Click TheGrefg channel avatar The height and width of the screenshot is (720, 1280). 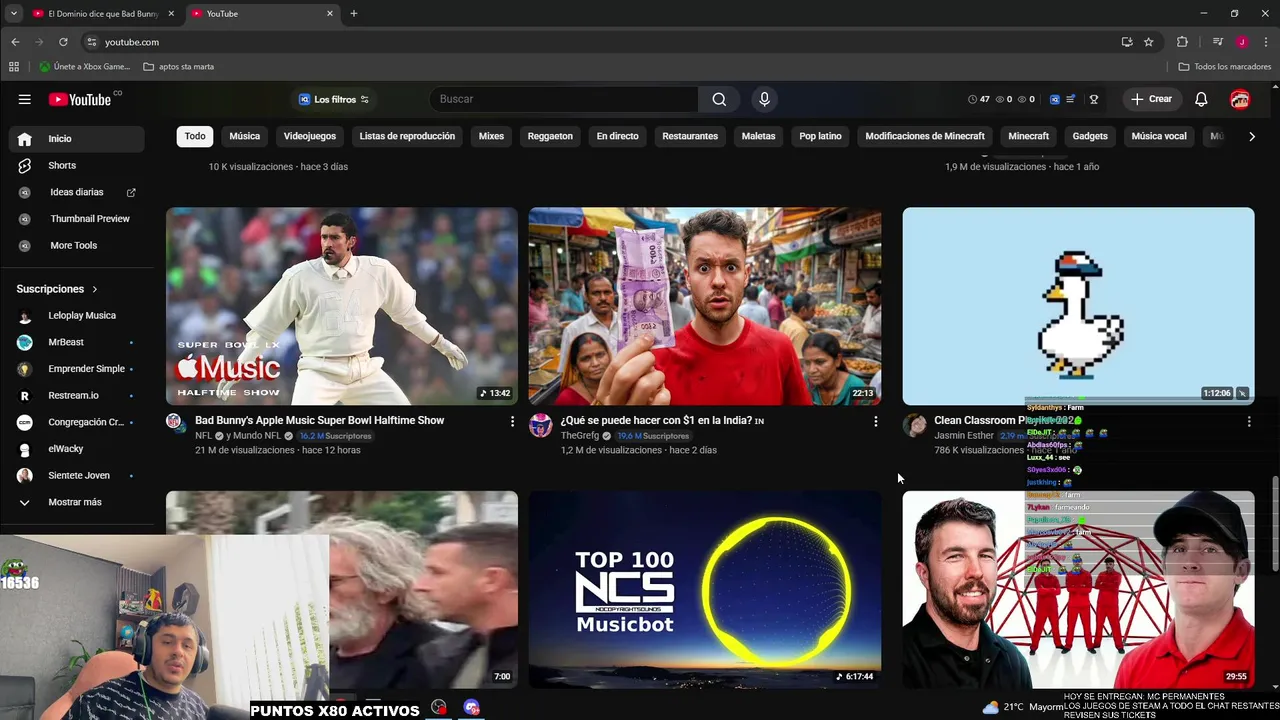540,425
